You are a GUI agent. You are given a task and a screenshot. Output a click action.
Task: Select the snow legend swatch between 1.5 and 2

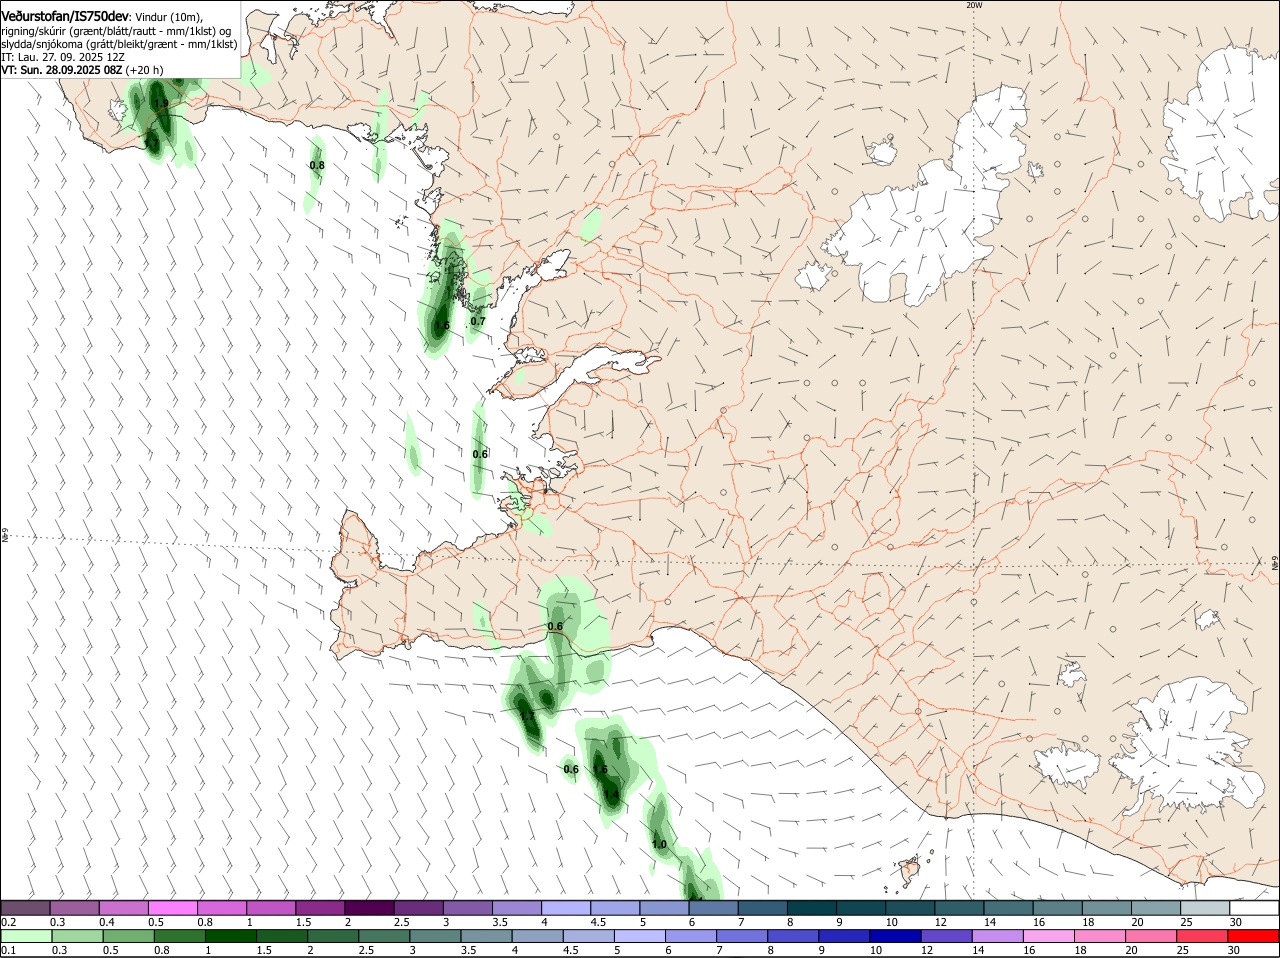coord(321,908)
